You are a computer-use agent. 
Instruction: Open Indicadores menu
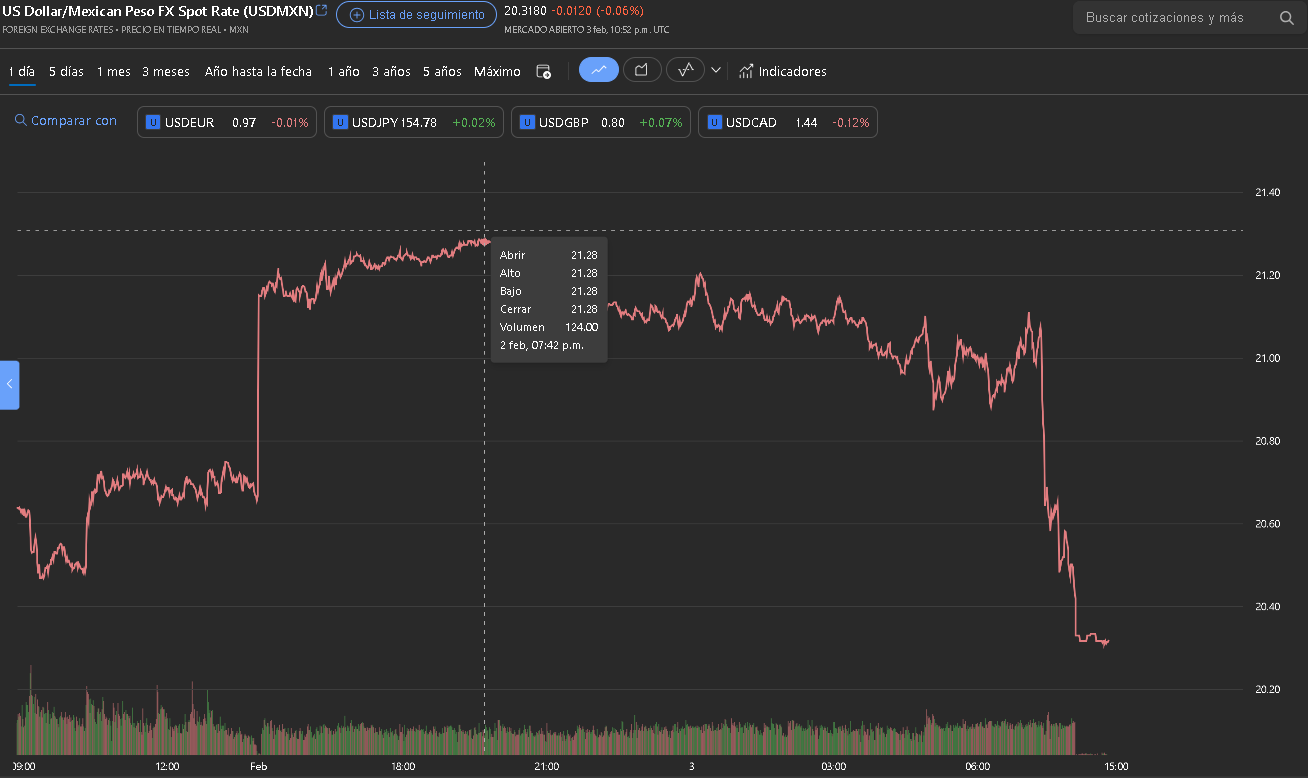(x=782, y=72)
